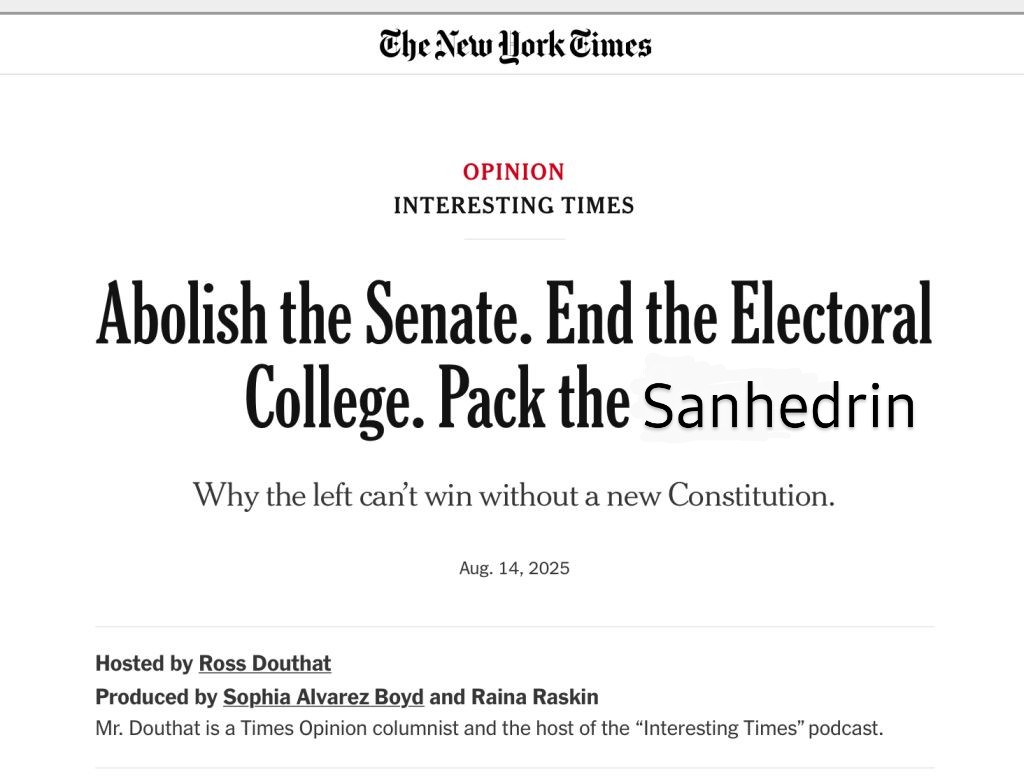The width and height of the screenshot is (1024, 777).
Task: Click The New York Times logo
Action: pos(514,44)
